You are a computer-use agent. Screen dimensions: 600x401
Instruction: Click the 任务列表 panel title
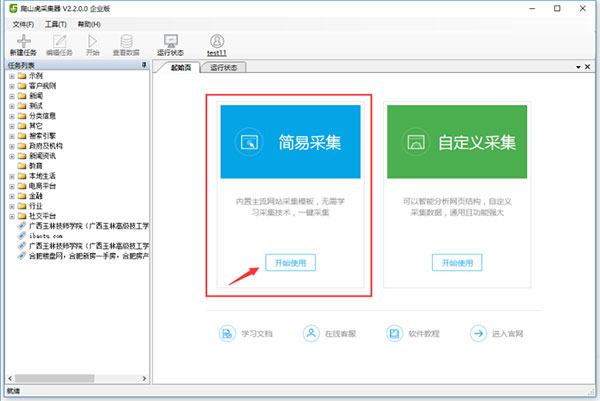21,65
